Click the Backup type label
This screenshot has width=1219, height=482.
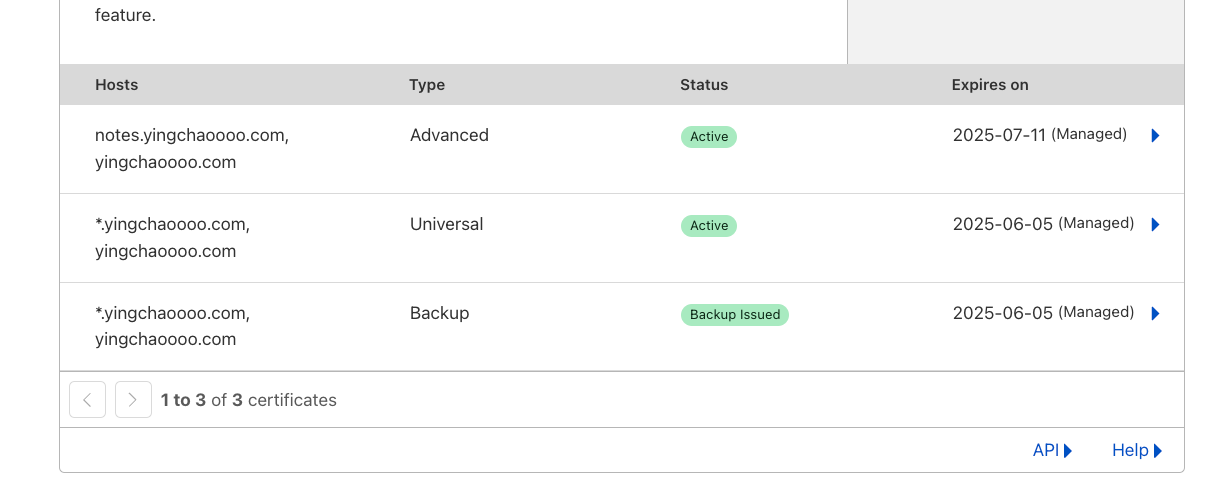[439, 313]
